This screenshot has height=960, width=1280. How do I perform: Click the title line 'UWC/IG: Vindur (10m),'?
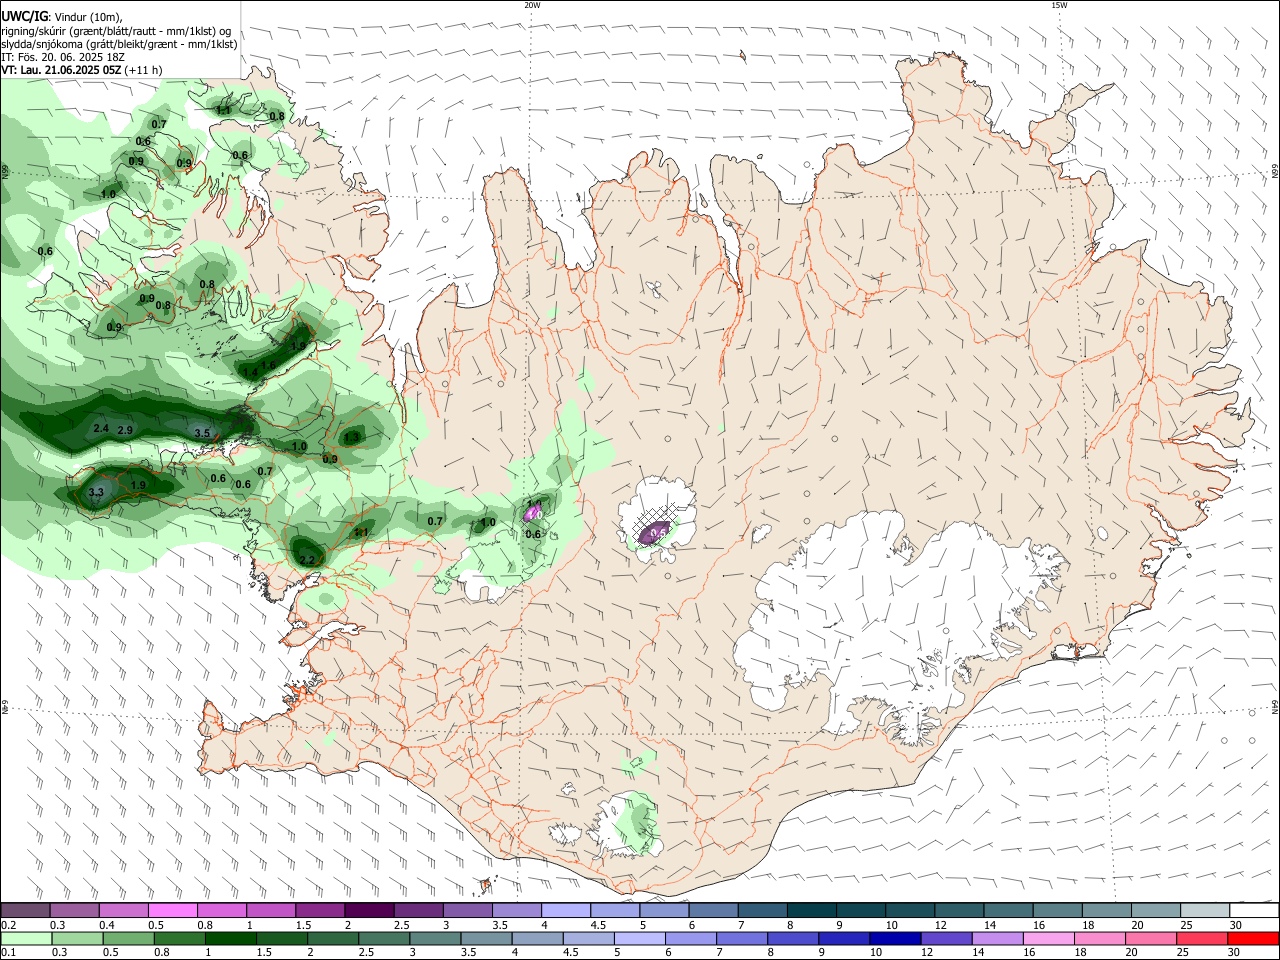click(x=62, y=17)
